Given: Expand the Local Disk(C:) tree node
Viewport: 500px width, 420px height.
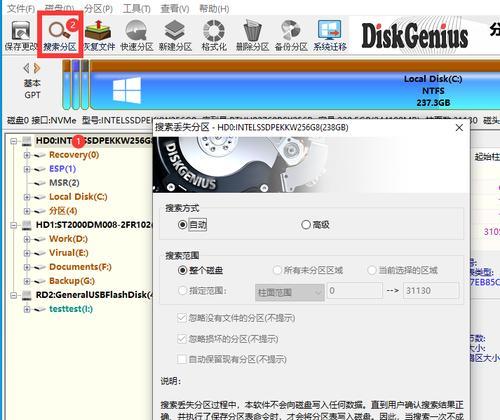Looking at the screenshot, I should [x=27, y=197].
